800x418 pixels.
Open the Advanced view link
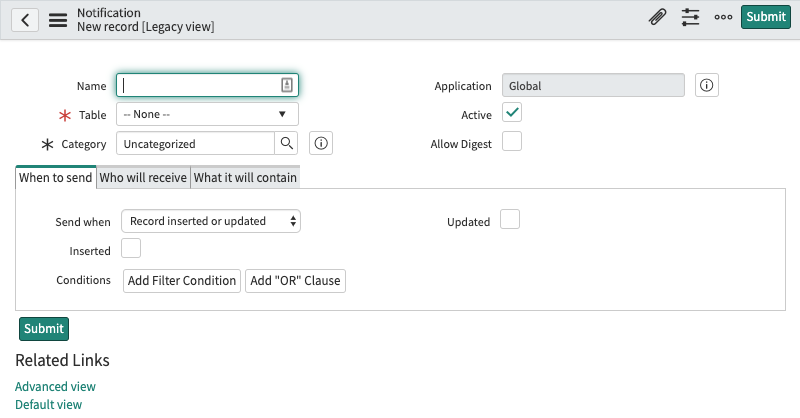pyautogui.click(x=55, y=386)
